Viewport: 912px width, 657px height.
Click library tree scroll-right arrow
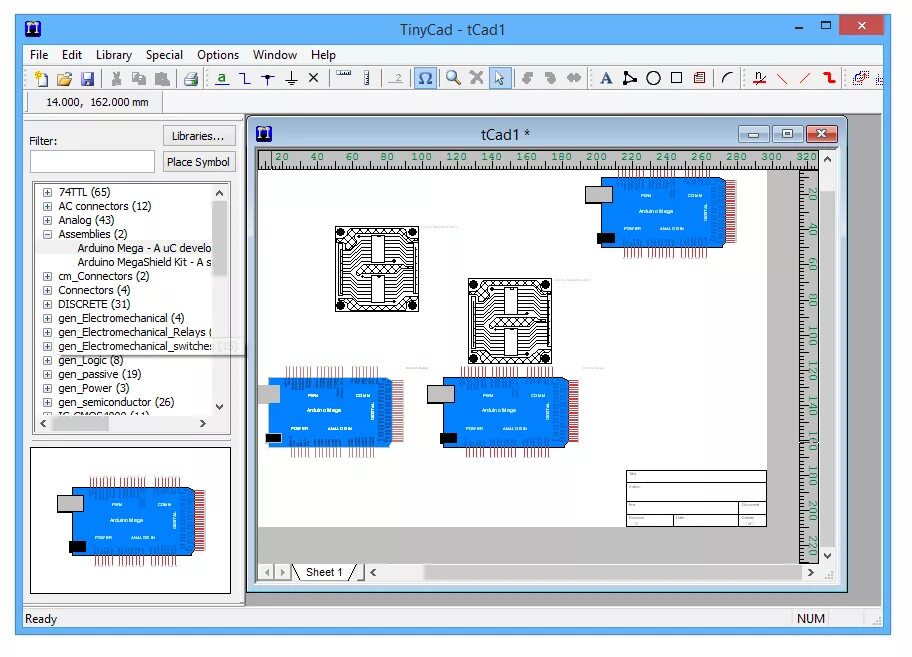click(202, 424)
